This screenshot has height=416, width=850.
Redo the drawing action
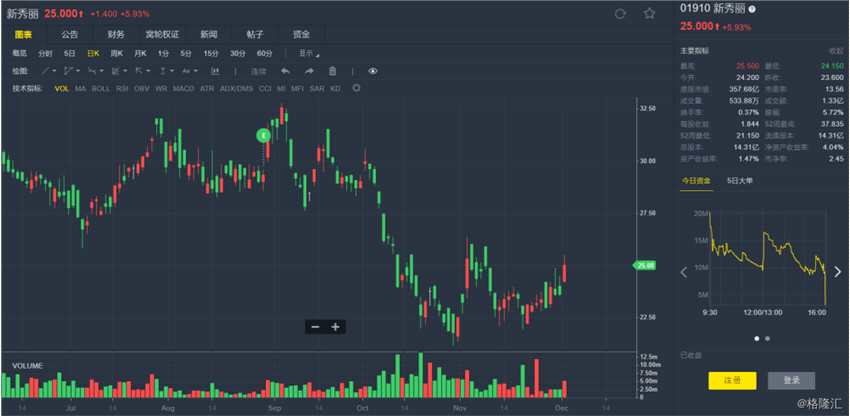[309, 71]
